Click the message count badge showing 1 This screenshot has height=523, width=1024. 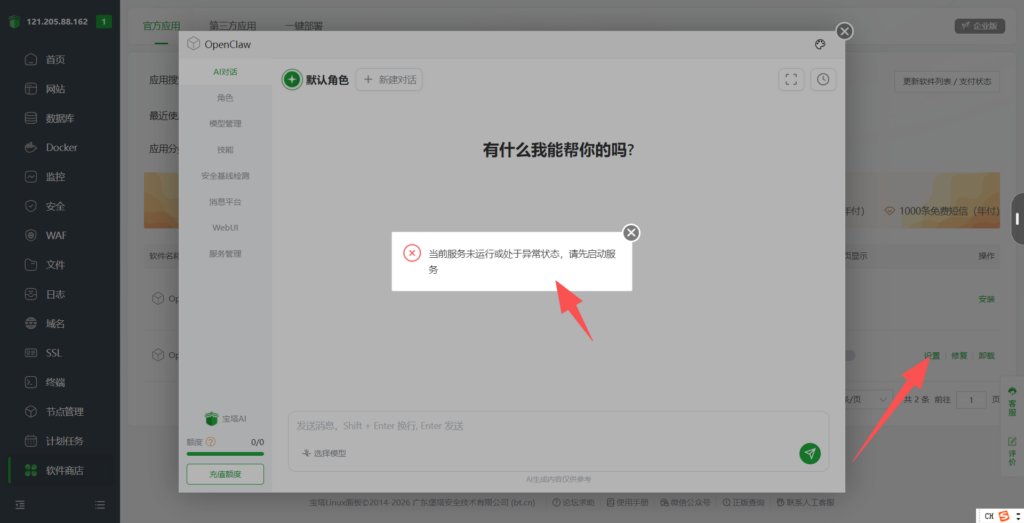[x=103, y=22]
